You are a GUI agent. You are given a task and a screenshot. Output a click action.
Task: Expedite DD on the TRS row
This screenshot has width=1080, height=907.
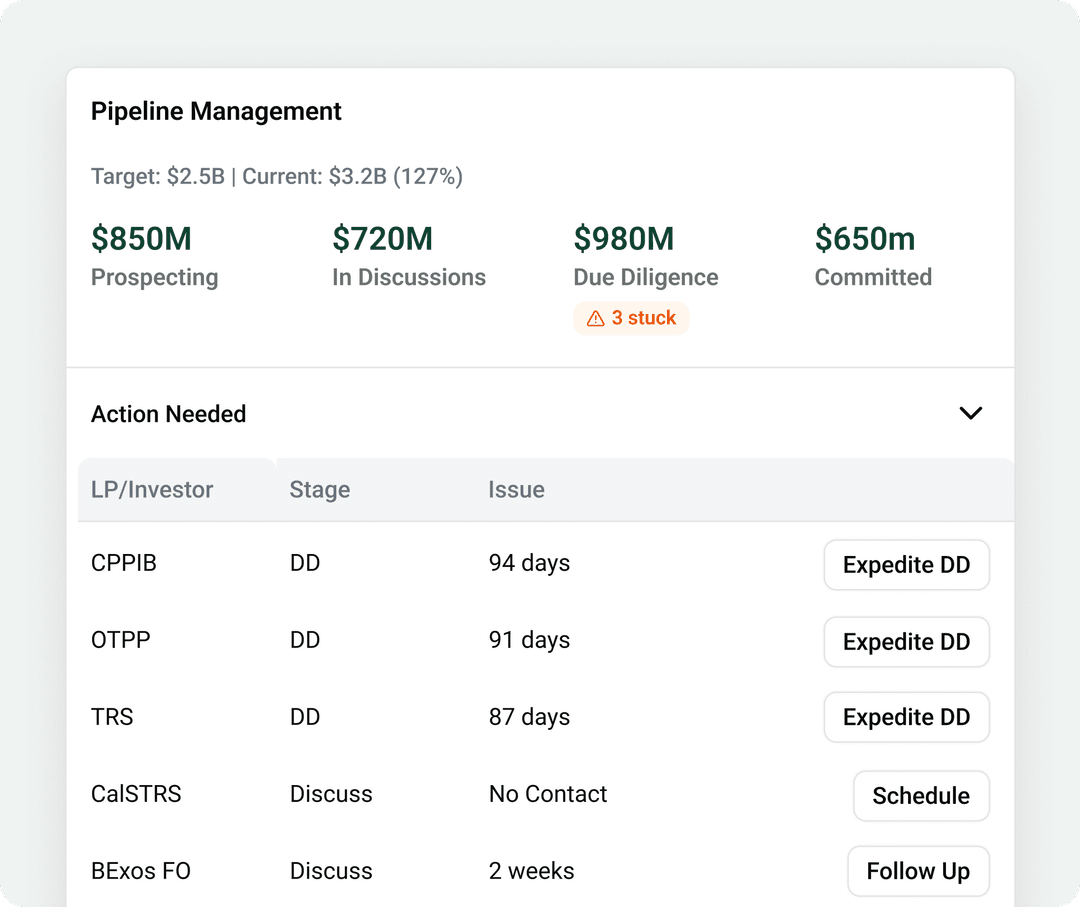tap(906, 717)
